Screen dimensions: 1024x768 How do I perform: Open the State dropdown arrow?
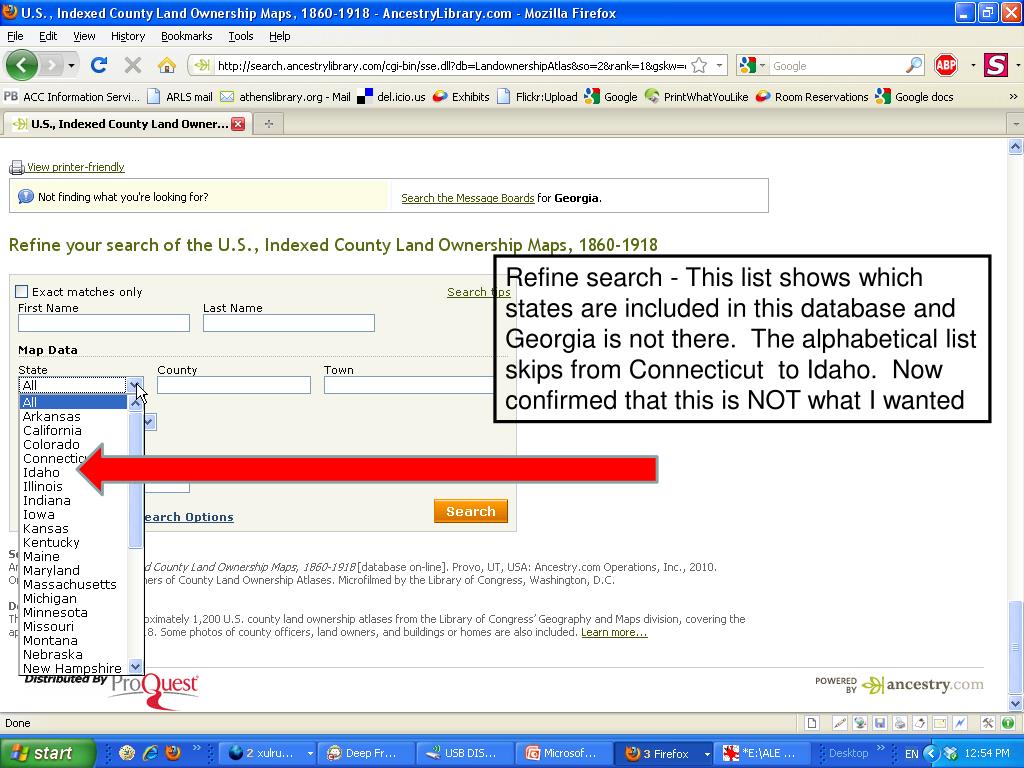pyautogui.click(x=135, y=385)
